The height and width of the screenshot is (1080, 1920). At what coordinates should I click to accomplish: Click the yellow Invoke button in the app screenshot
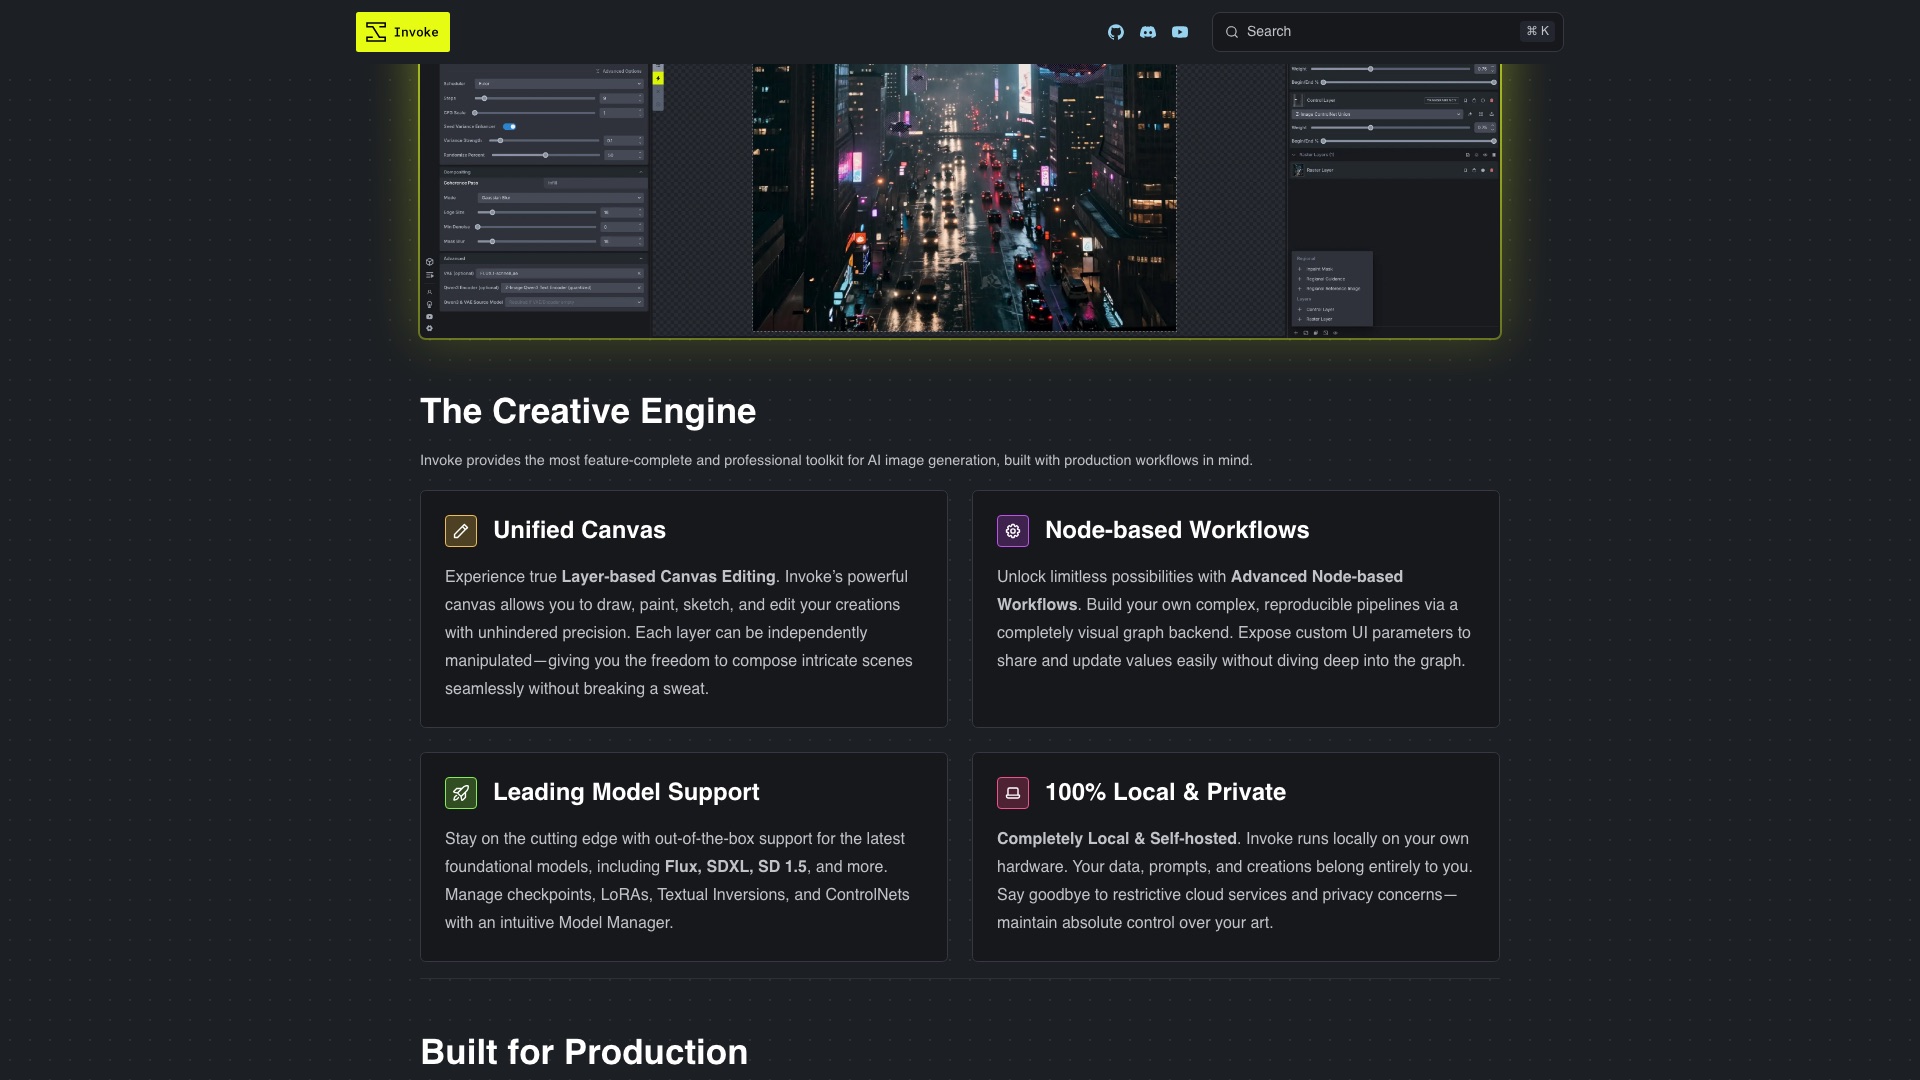(658, 78)
